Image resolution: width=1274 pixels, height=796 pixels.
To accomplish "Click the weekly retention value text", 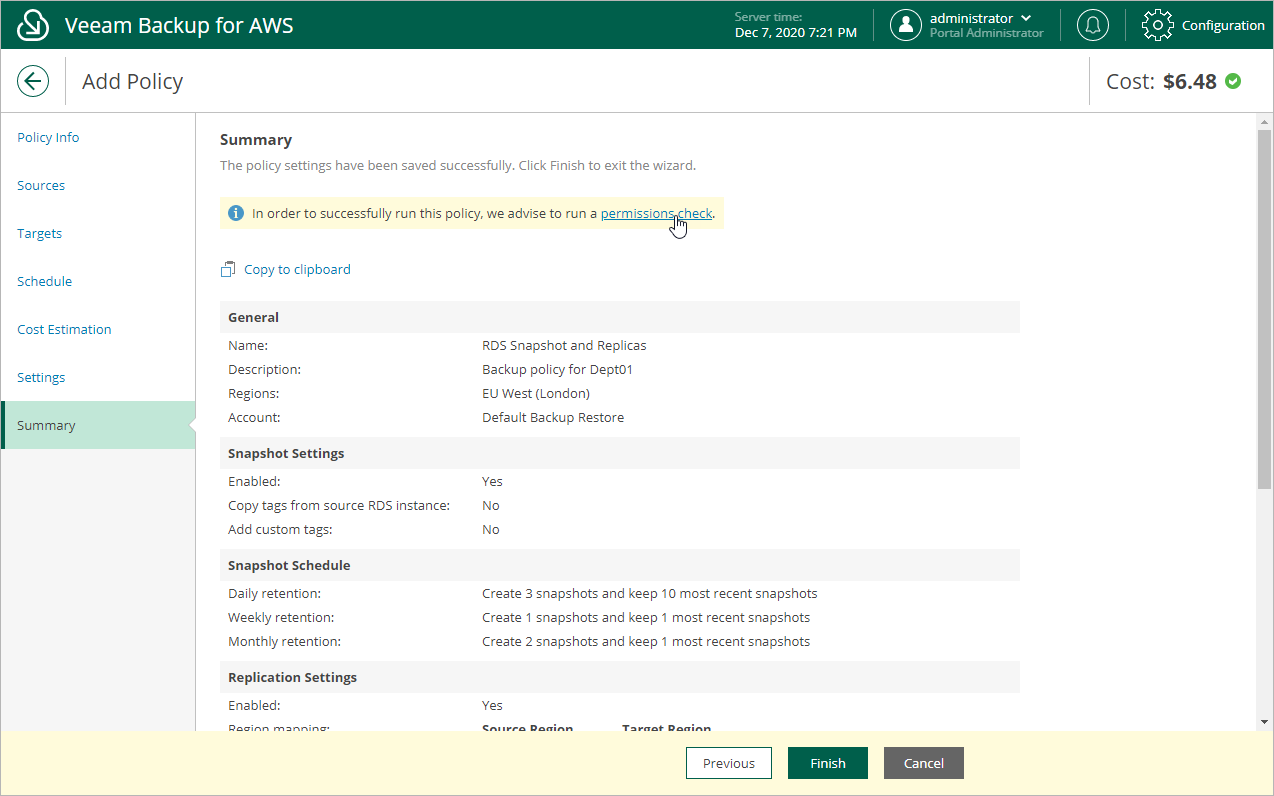I will click(646, 617).
